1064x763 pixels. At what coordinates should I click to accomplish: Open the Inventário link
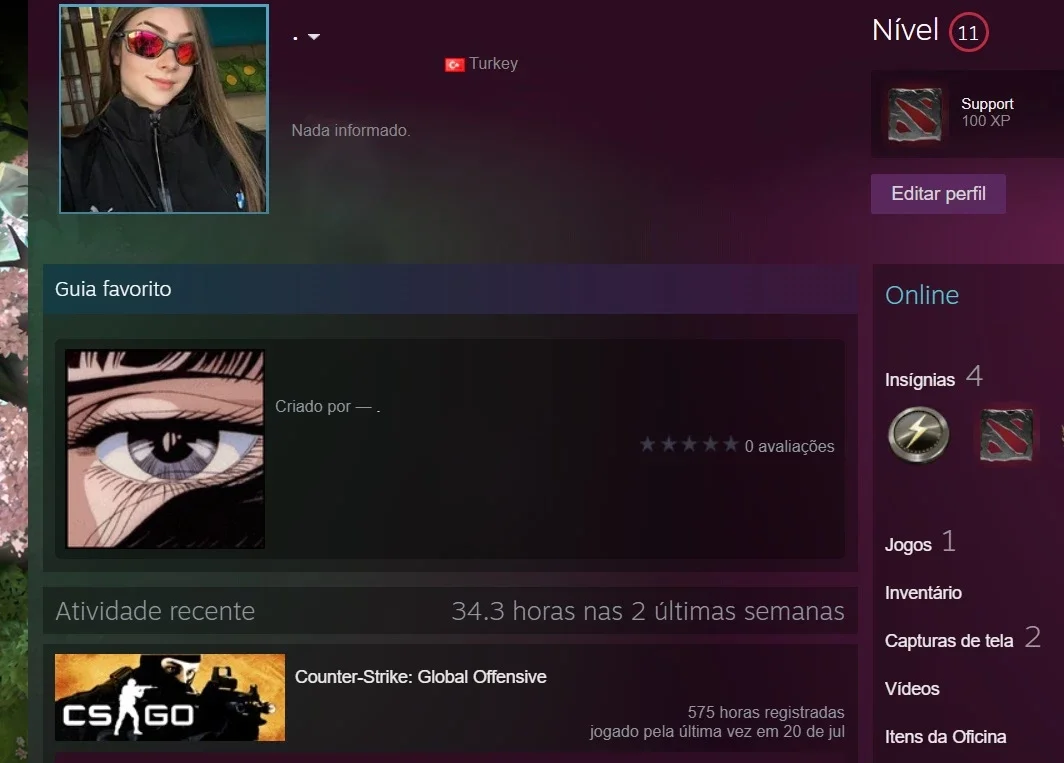point(923,593)
